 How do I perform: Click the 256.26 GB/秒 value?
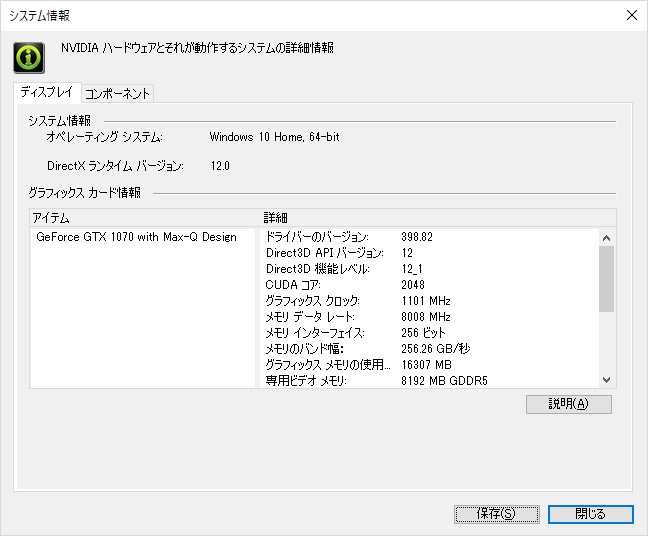point(436,349)
